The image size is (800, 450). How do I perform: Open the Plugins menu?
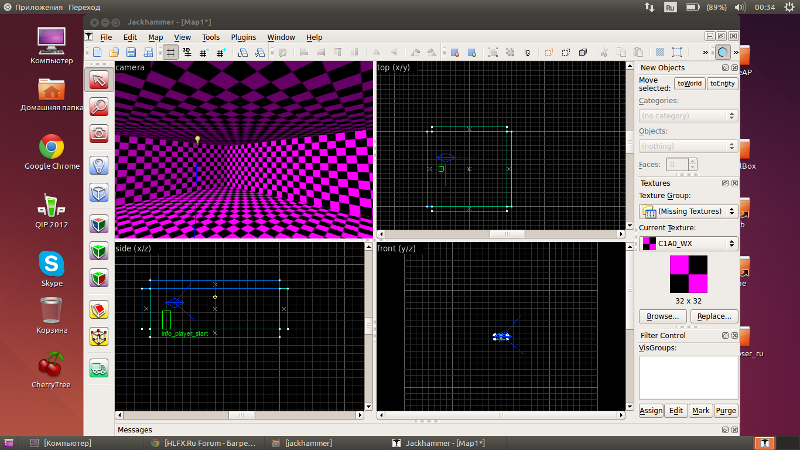243,37
